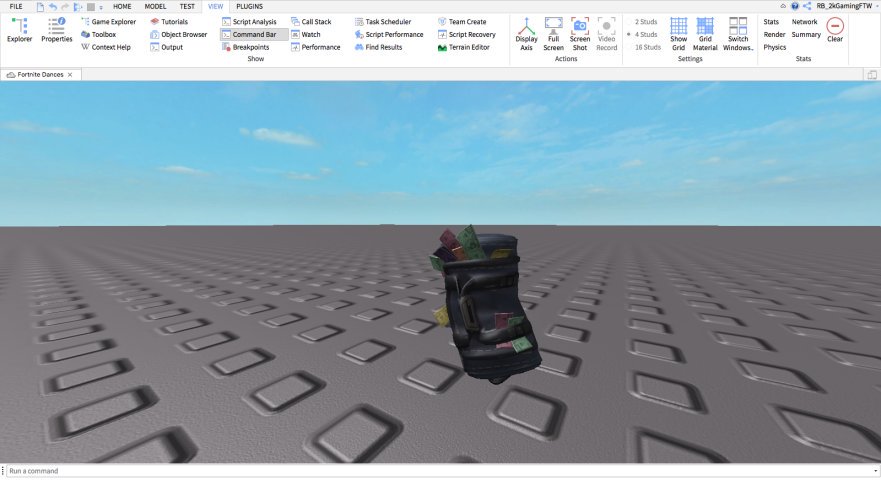The width and height of the screenshot is (881, 496).
Task: Open the Context Help window
Action: point(106,47)
